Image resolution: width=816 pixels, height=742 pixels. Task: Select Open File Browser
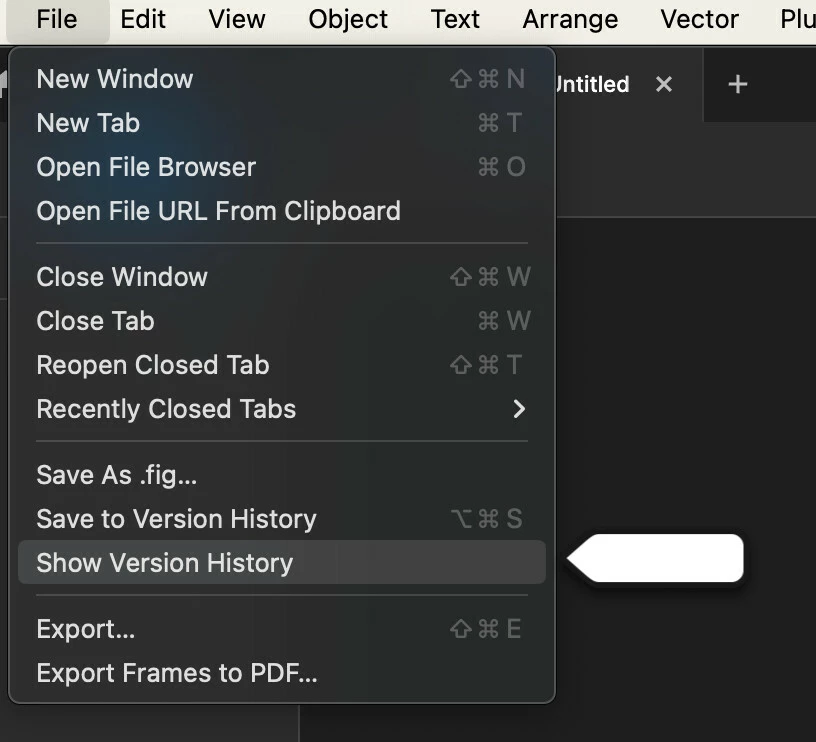282,167
